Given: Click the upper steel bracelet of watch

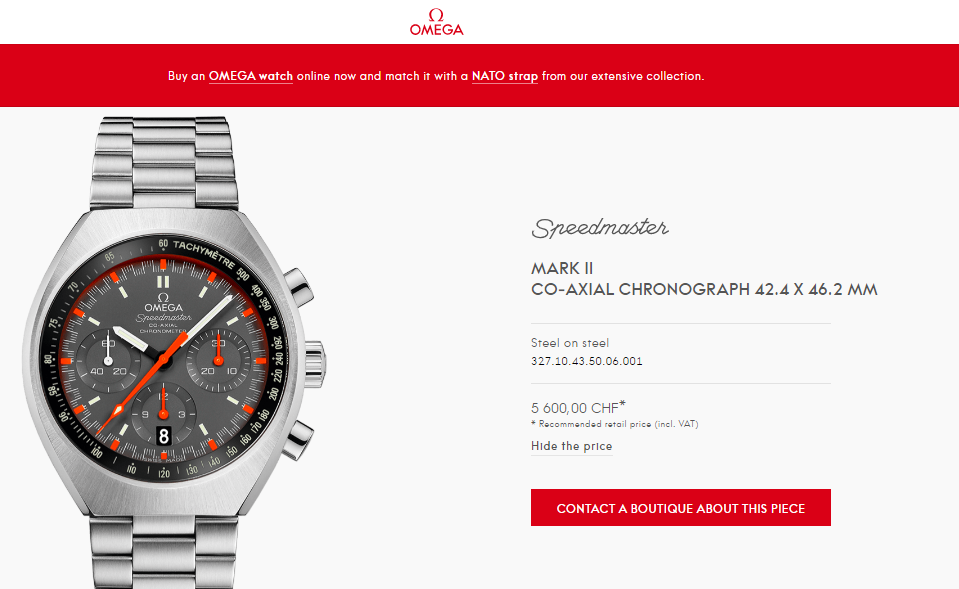Looking at the screenshot, I should [164, 163].
